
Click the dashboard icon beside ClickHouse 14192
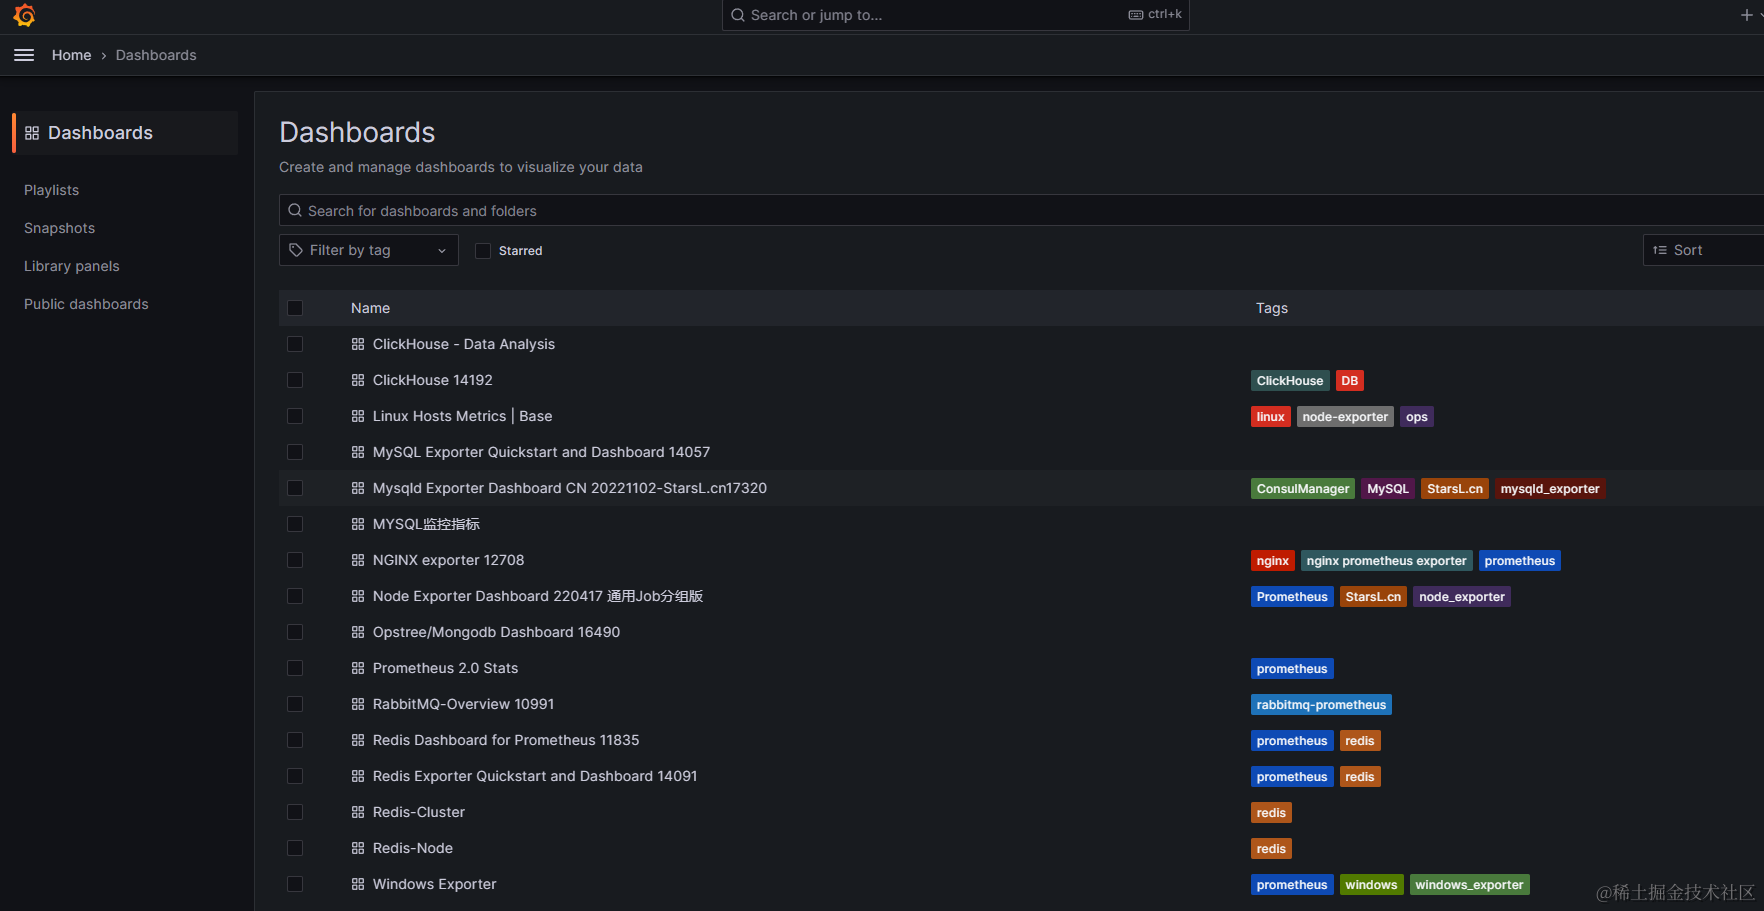(358, 380)
